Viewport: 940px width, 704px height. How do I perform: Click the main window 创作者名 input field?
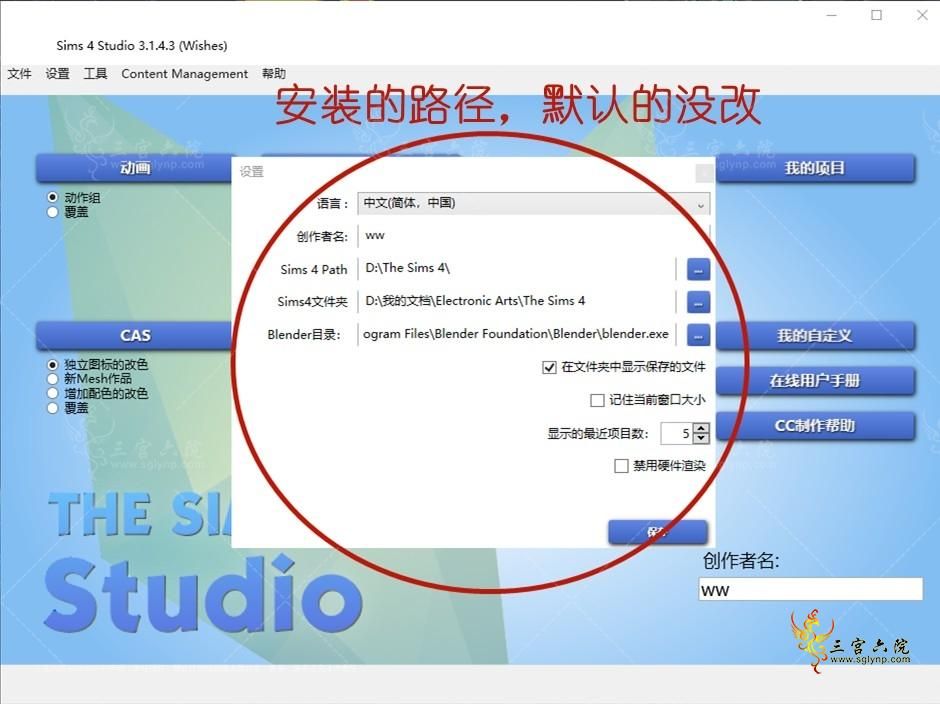[811, 589]
